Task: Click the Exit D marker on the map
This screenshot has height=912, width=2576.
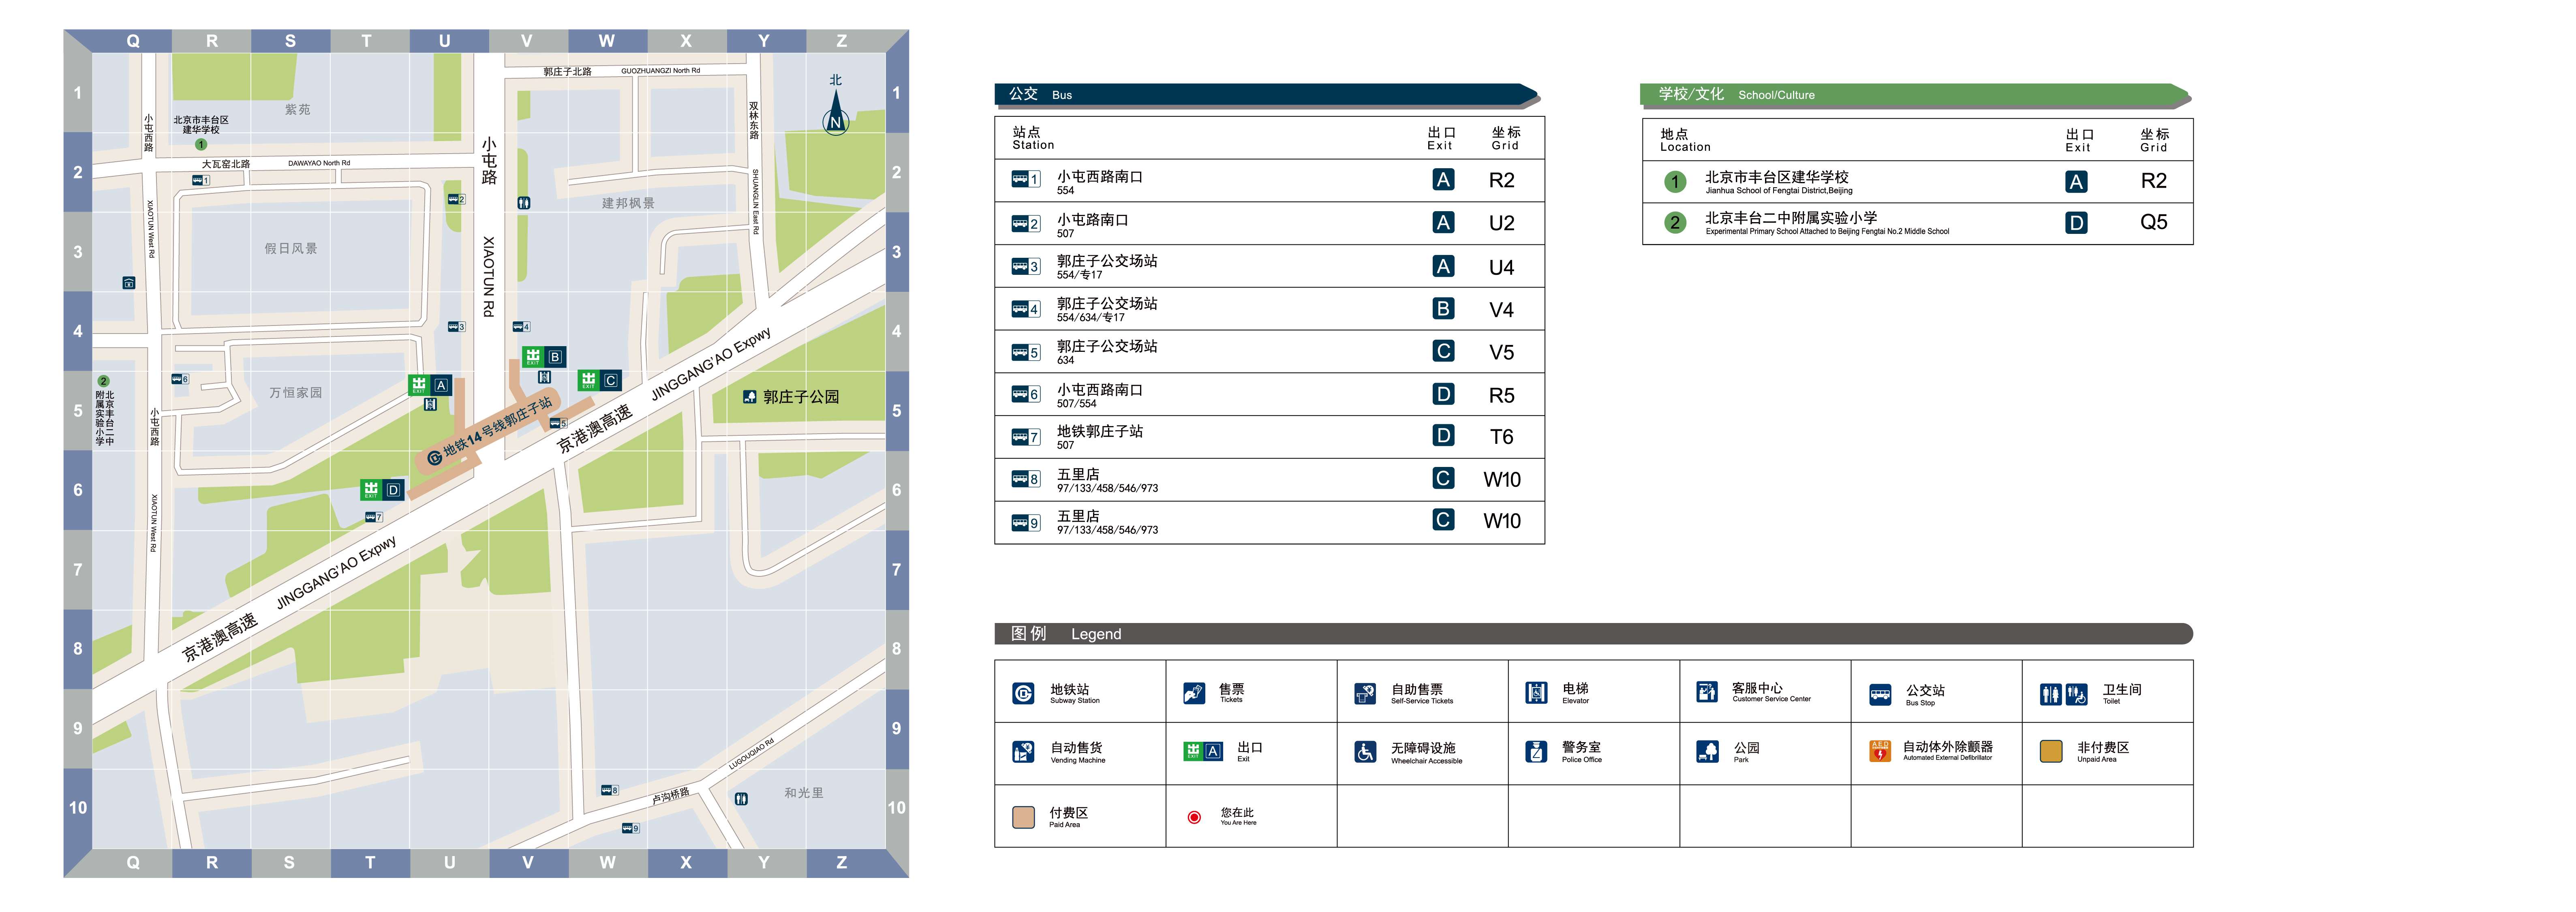Action: point(382,490)
